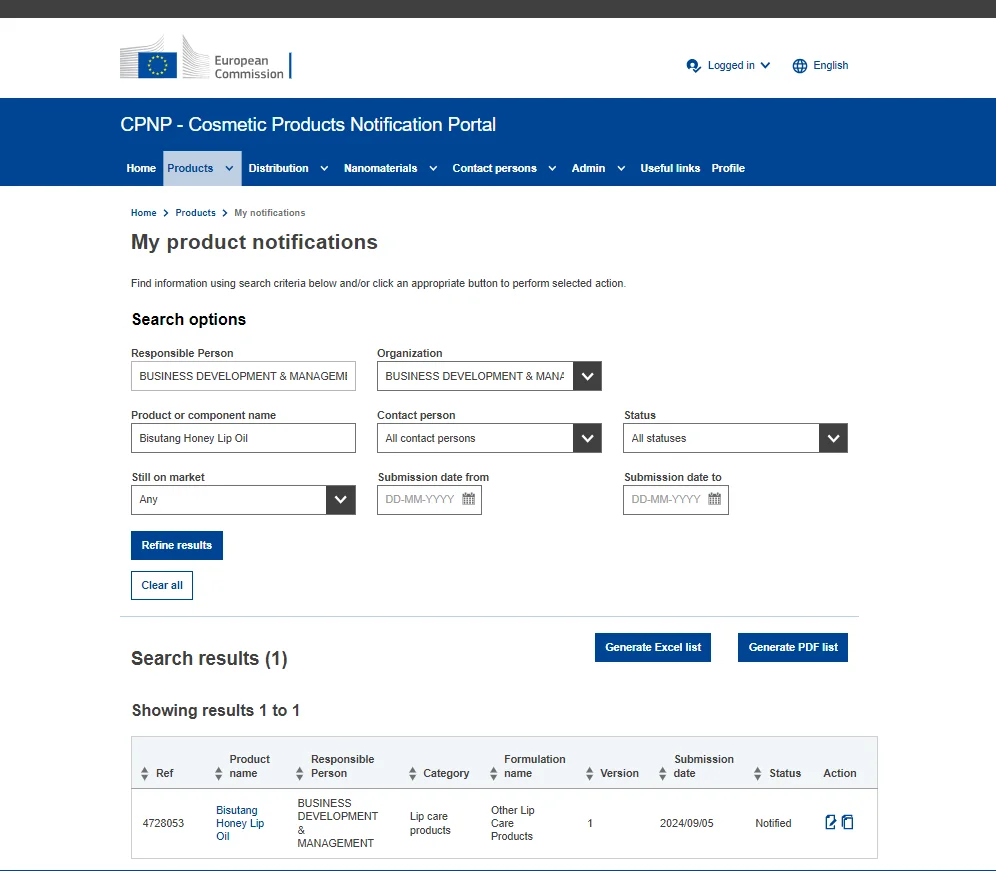The height and width of the screenshot is (871, 996).
Task: Open calendar for Submission date to
Action: tap(714, 499)
